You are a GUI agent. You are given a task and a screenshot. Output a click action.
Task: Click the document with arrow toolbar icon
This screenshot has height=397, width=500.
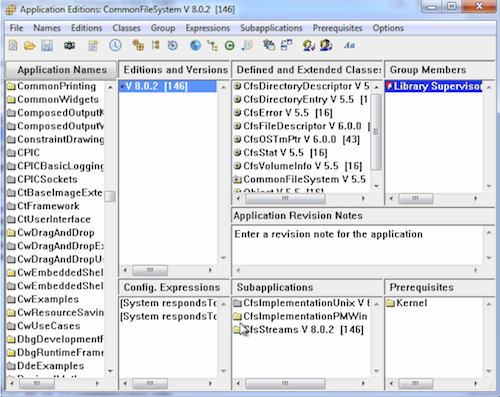247,45
